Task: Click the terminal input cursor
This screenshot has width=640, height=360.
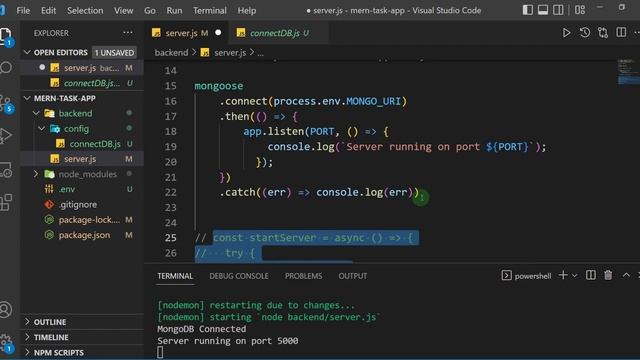Action: point(160,352)
